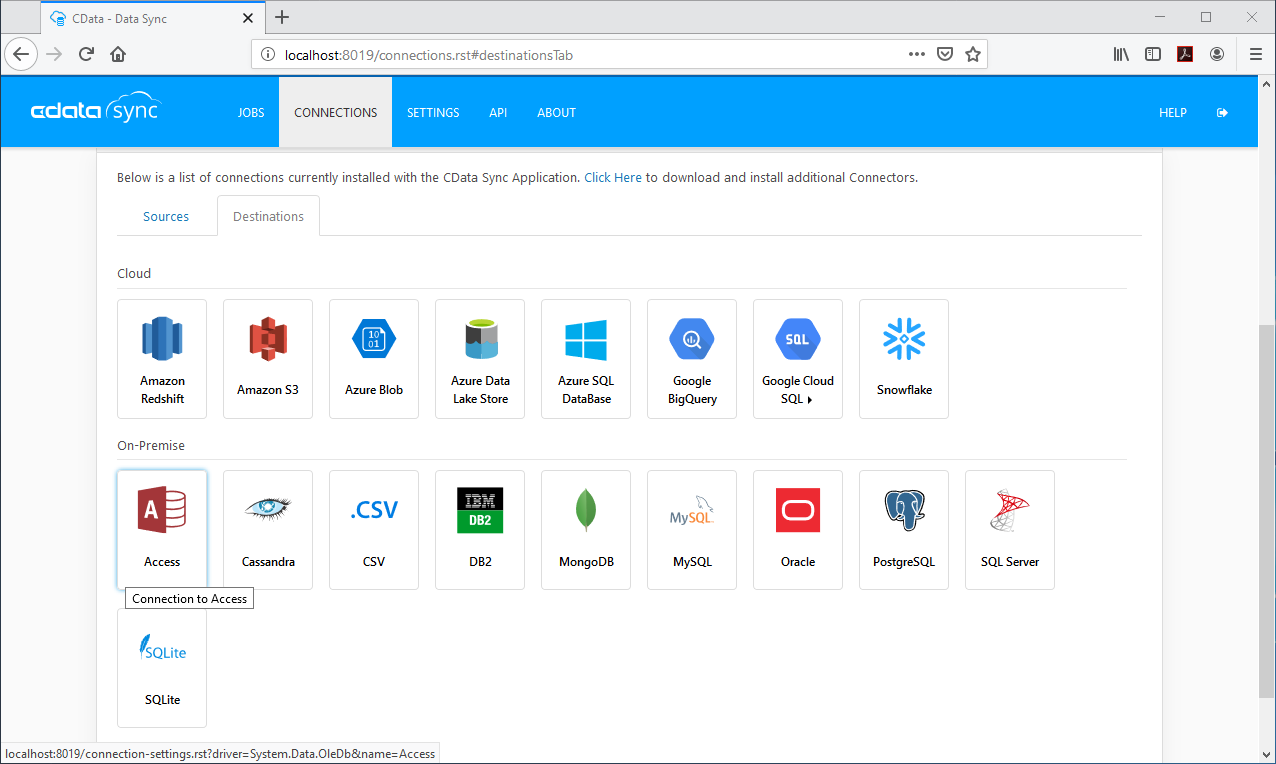Open the Settings navigation item
The width and height of the screenshot is (1276, 764).
(x=433, y=113)
